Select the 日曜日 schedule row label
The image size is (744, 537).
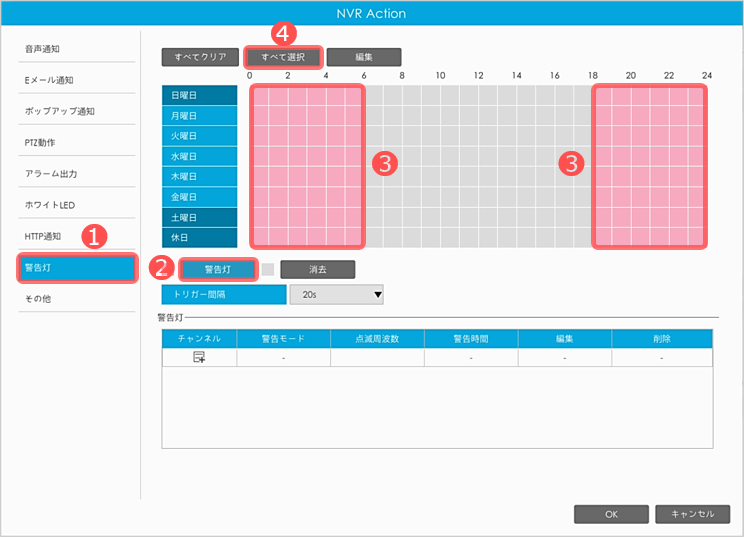coord(200,96)
